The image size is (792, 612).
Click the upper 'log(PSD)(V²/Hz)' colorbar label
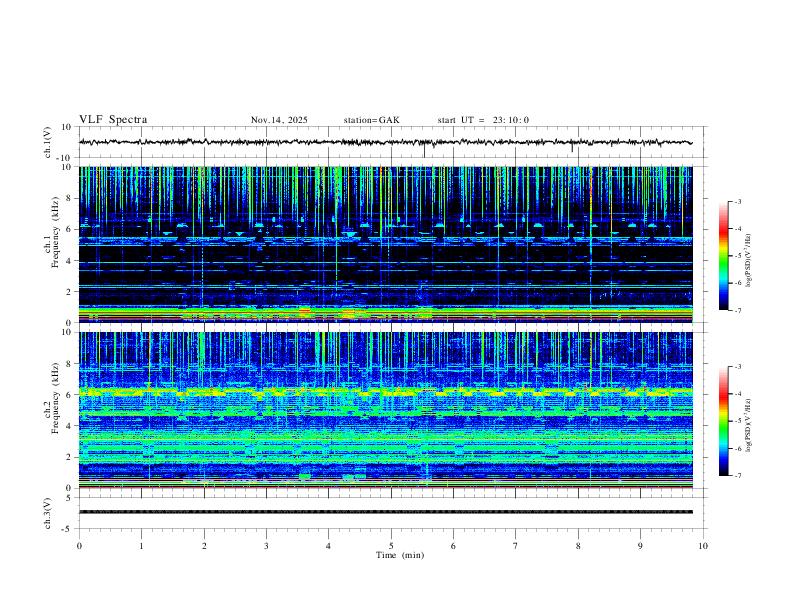[748, 261]
